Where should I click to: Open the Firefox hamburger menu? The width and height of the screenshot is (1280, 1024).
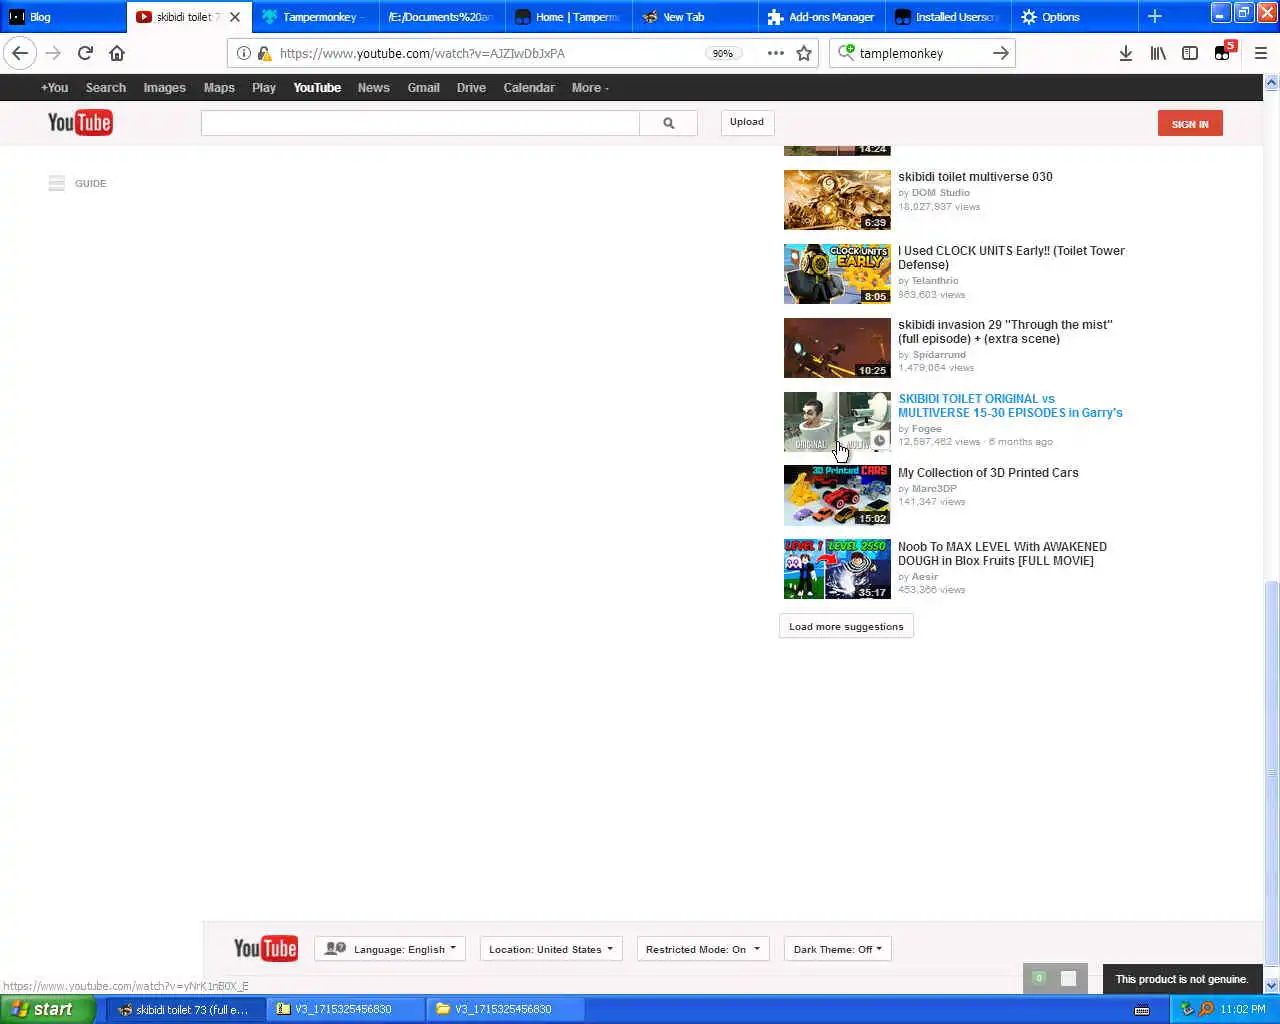click(1260, 53)
